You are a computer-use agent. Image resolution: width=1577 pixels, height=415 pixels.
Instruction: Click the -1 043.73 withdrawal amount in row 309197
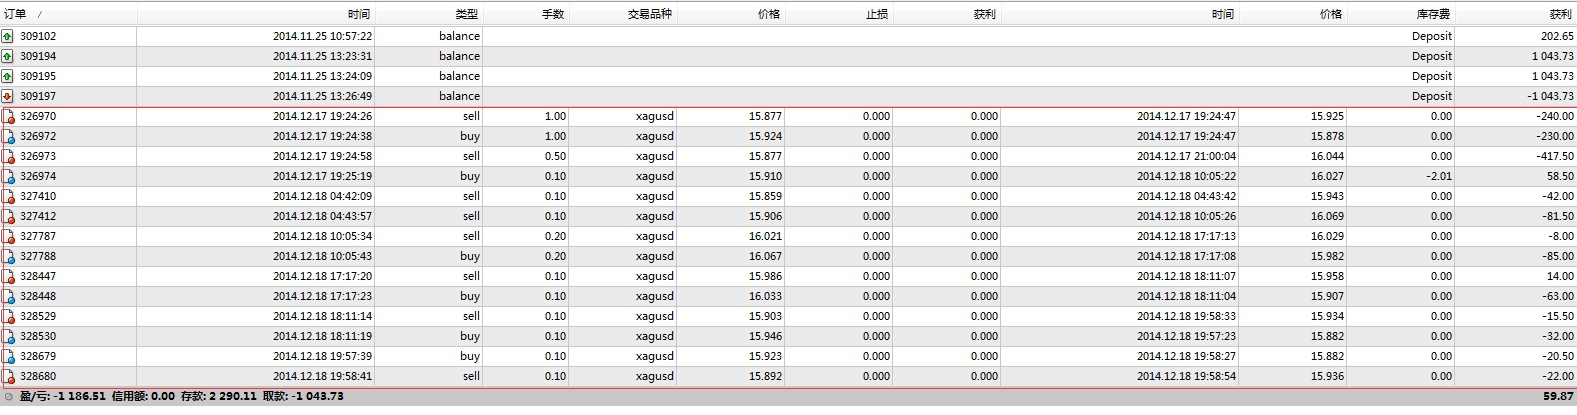1550,96
